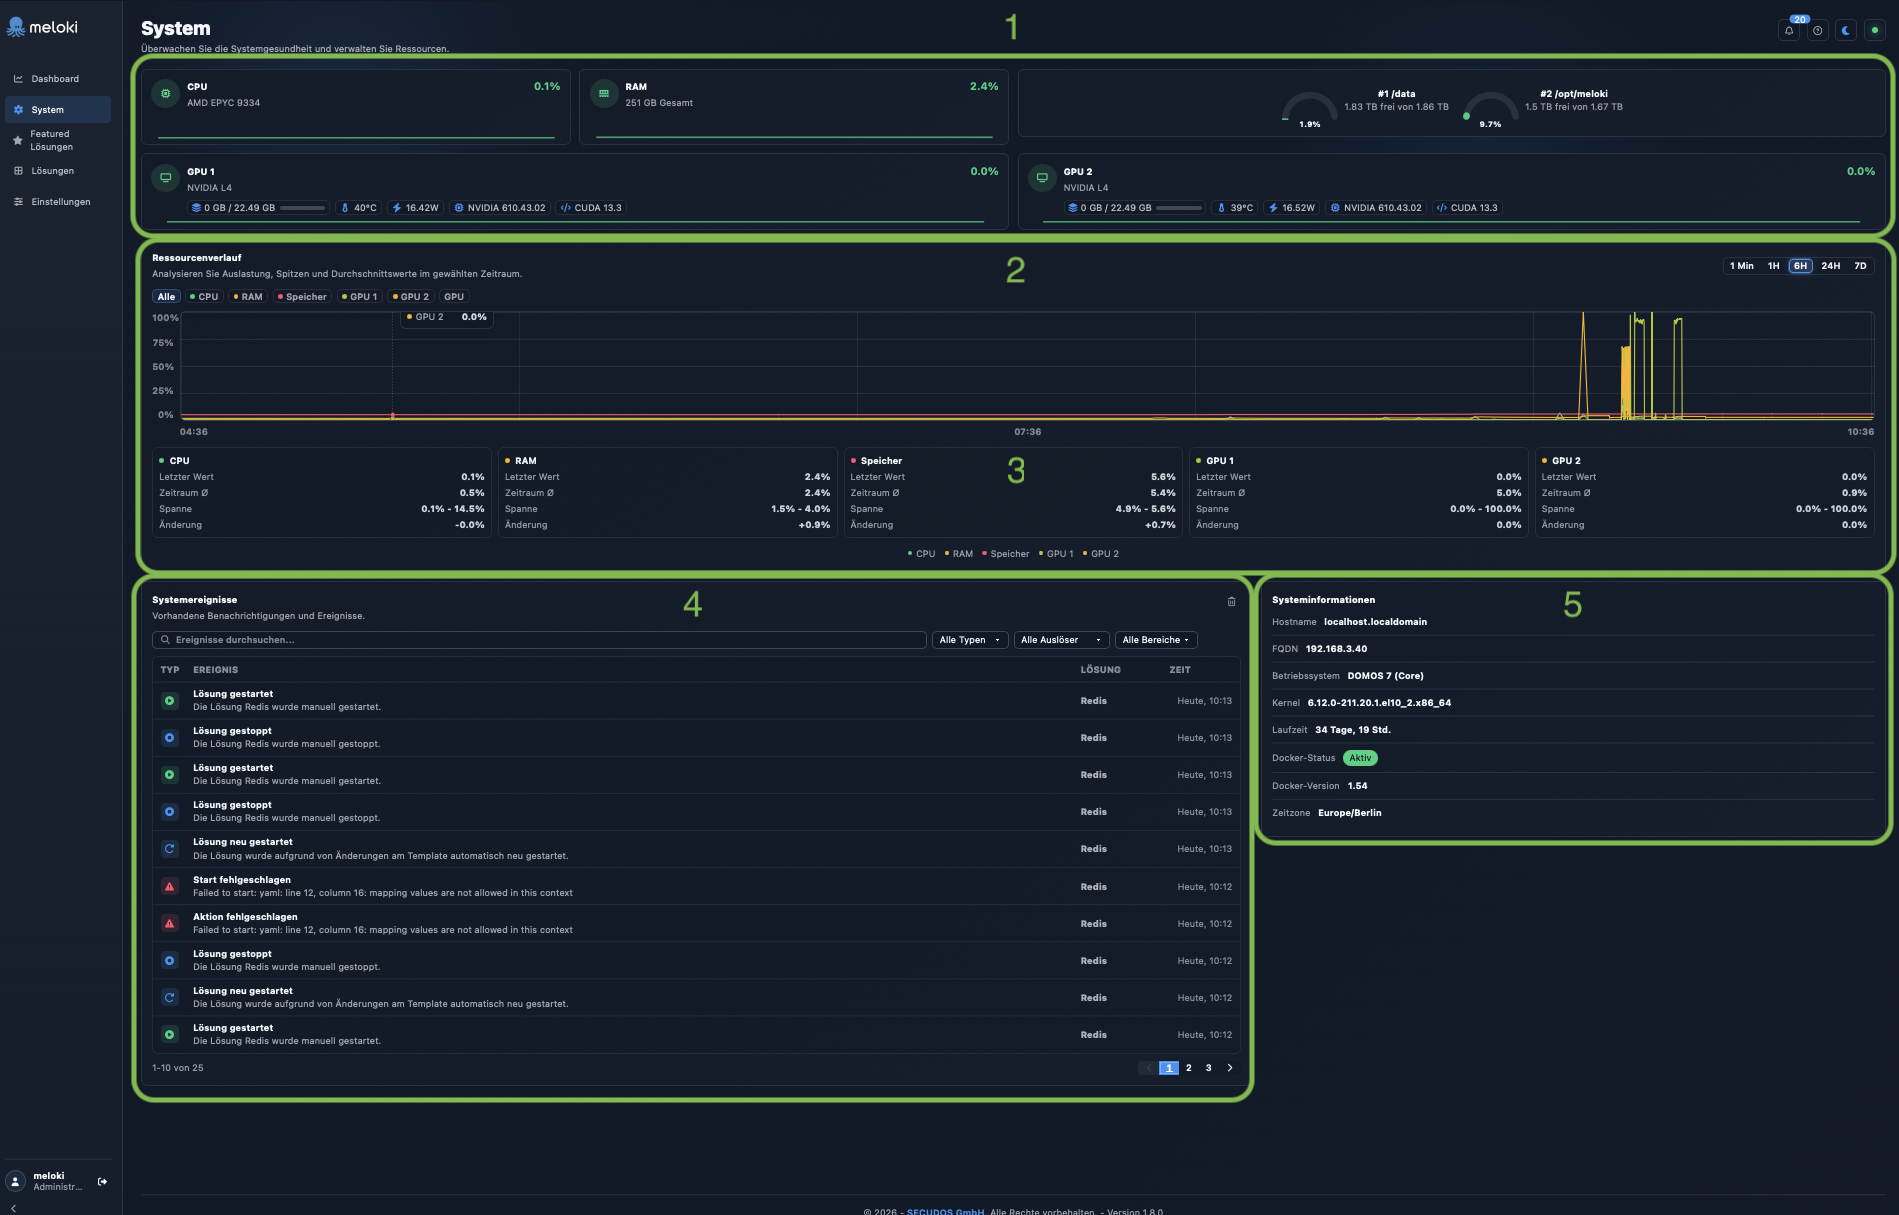
Task: Click the play icon of the 10:12 Lösung gestartet row
Action: coord(170,1035)
